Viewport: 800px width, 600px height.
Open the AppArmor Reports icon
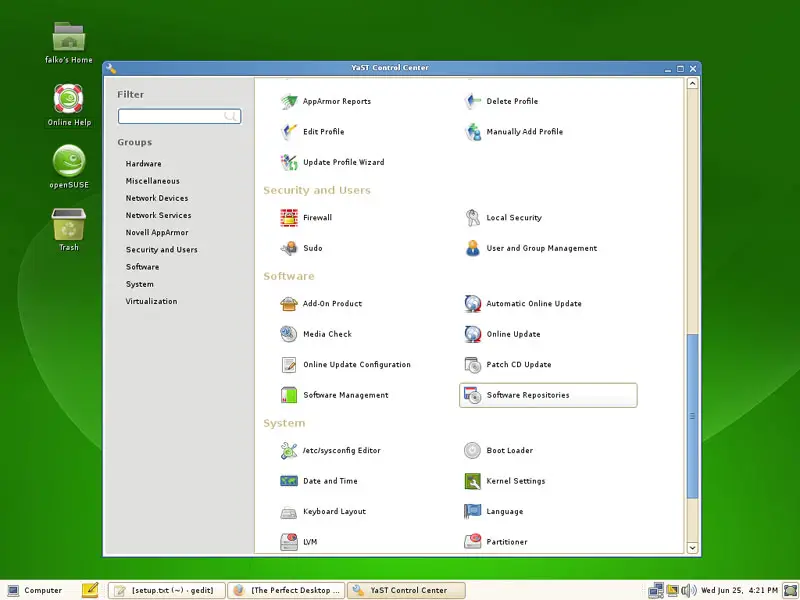(289, 101)
